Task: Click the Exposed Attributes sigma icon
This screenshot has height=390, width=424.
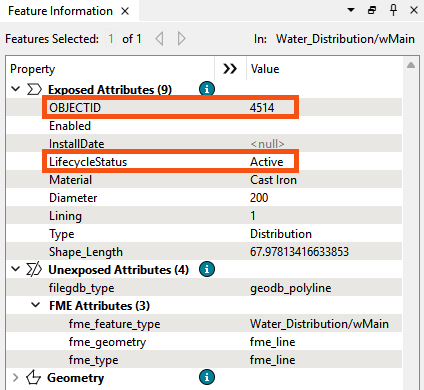Action: click(x=34, y=89)
